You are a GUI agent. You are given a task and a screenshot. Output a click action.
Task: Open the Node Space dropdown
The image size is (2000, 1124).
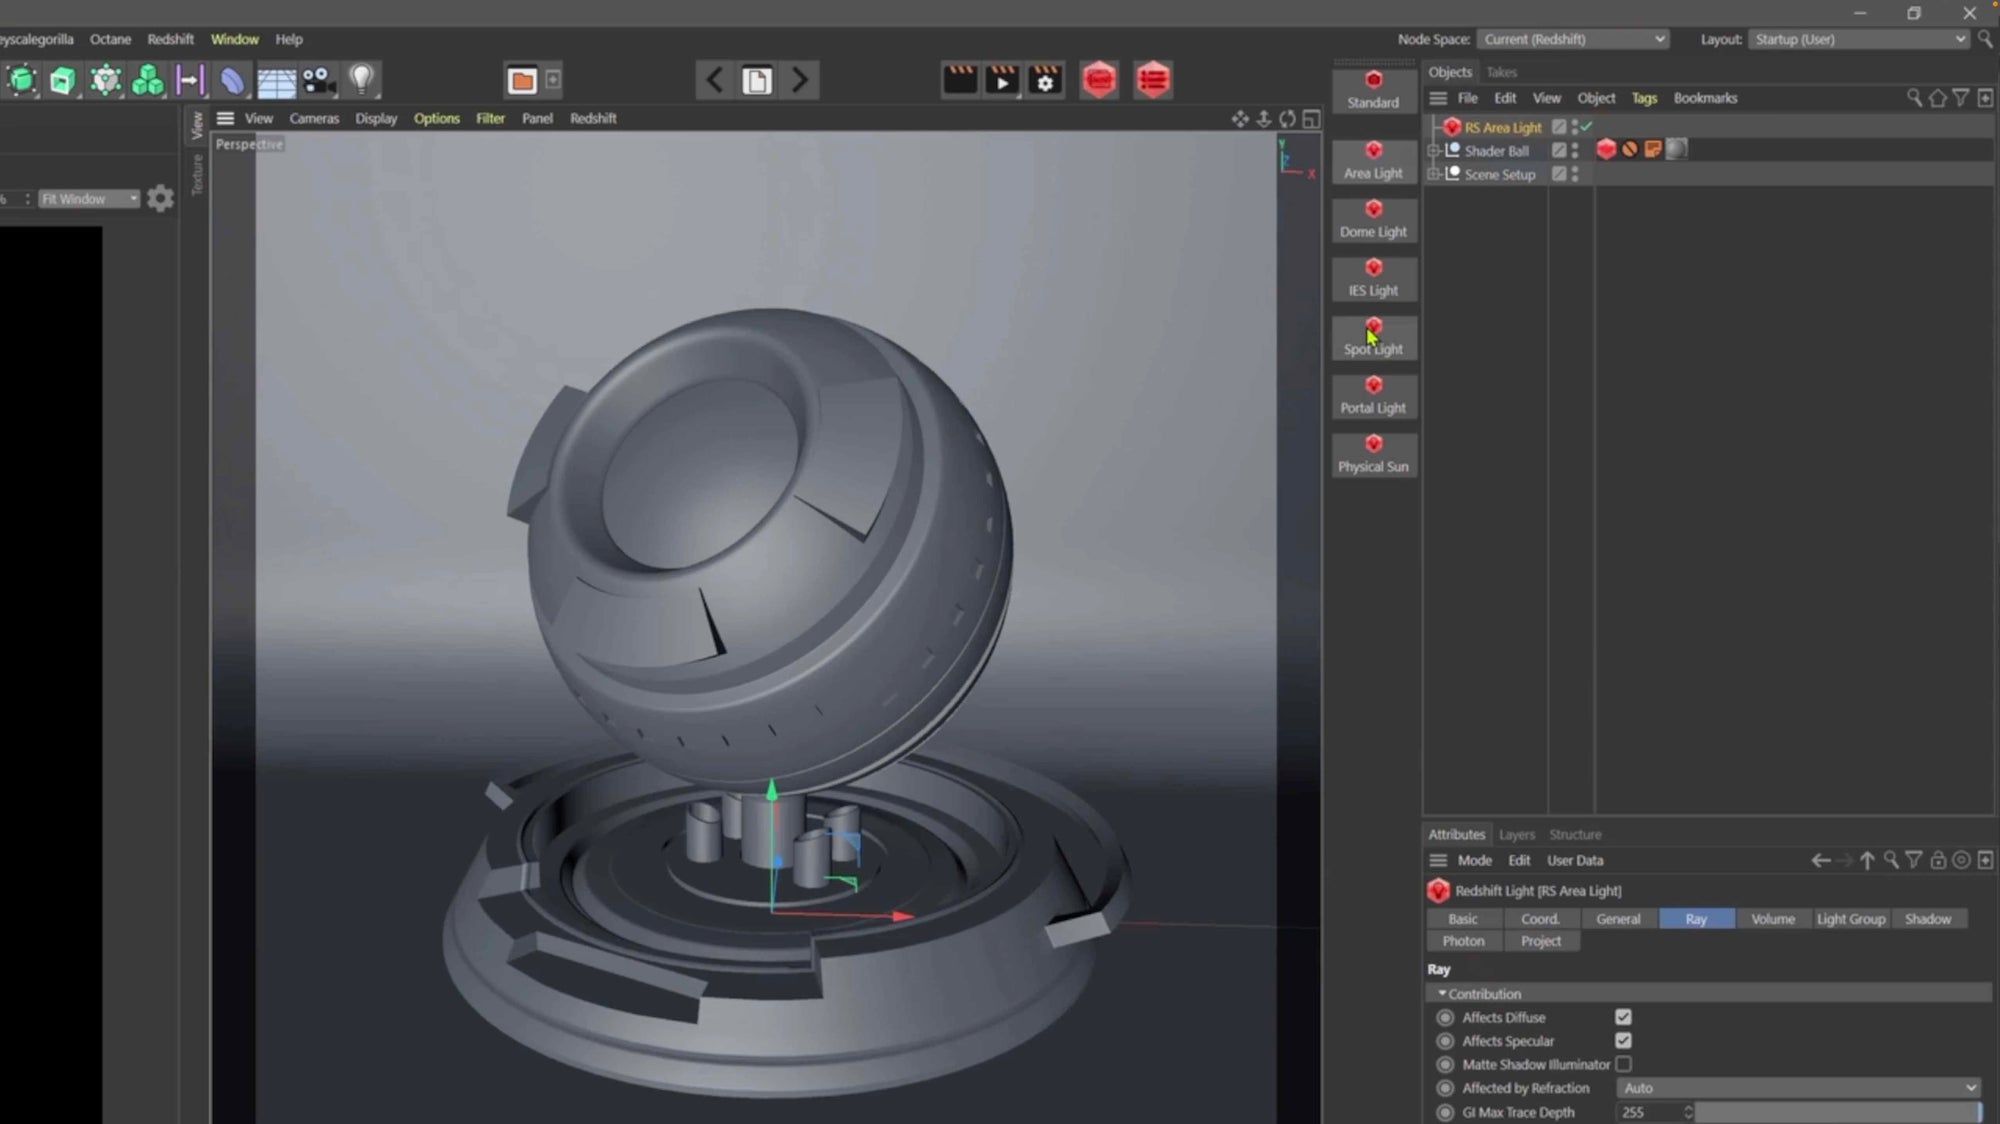click(1573, 39)
